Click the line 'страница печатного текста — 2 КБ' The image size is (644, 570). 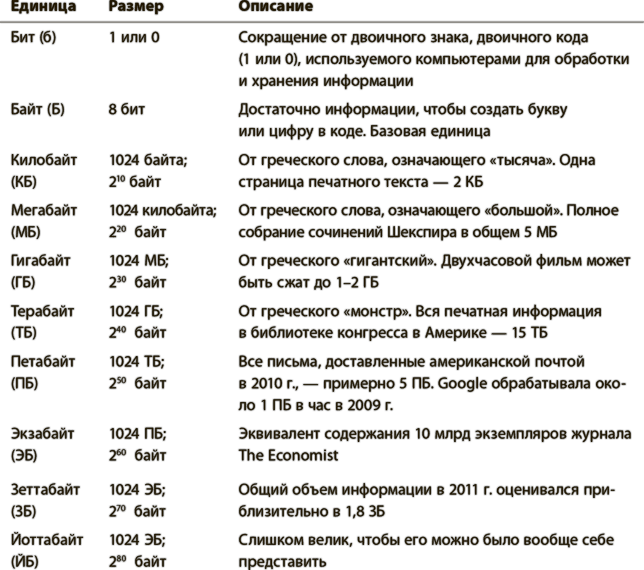point(361,182)
